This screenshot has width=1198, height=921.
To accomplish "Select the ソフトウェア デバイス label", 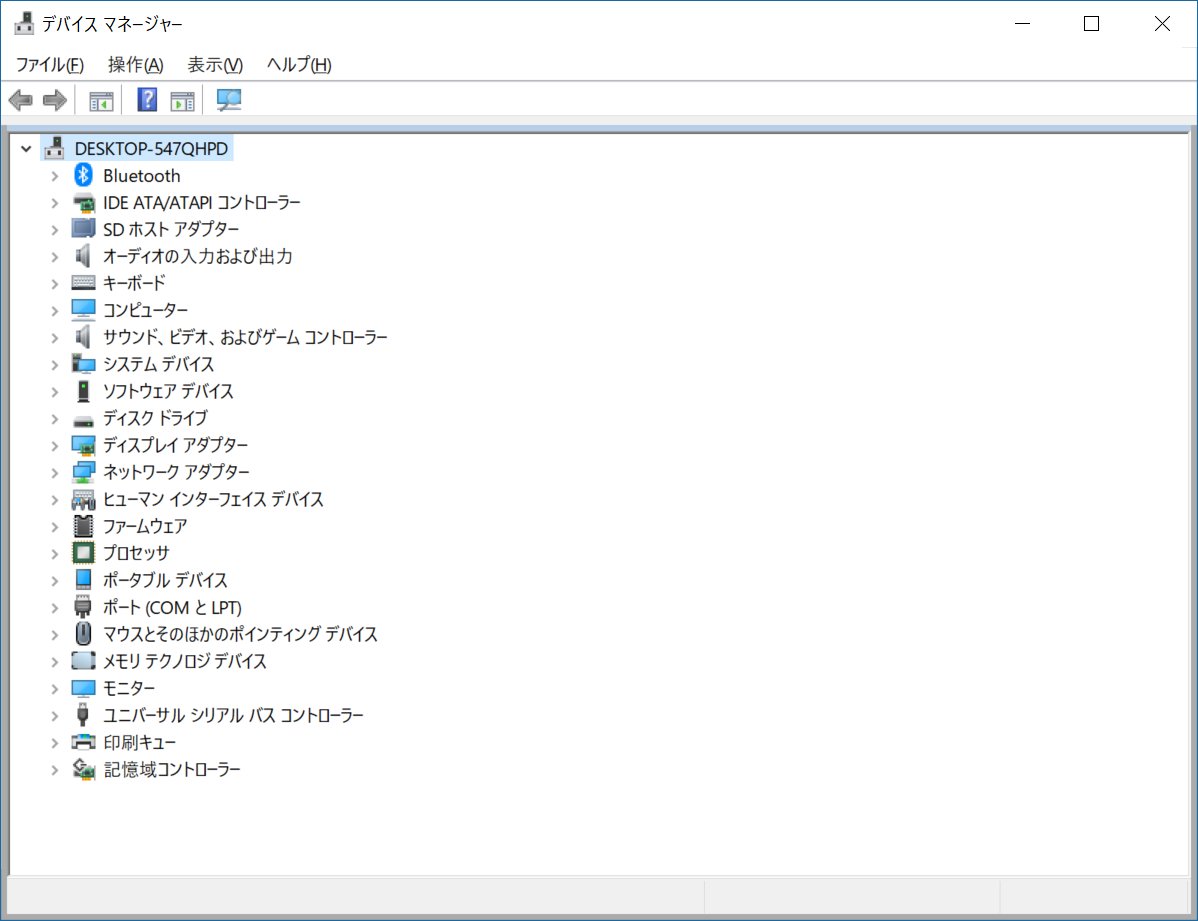I will [168, 391].
